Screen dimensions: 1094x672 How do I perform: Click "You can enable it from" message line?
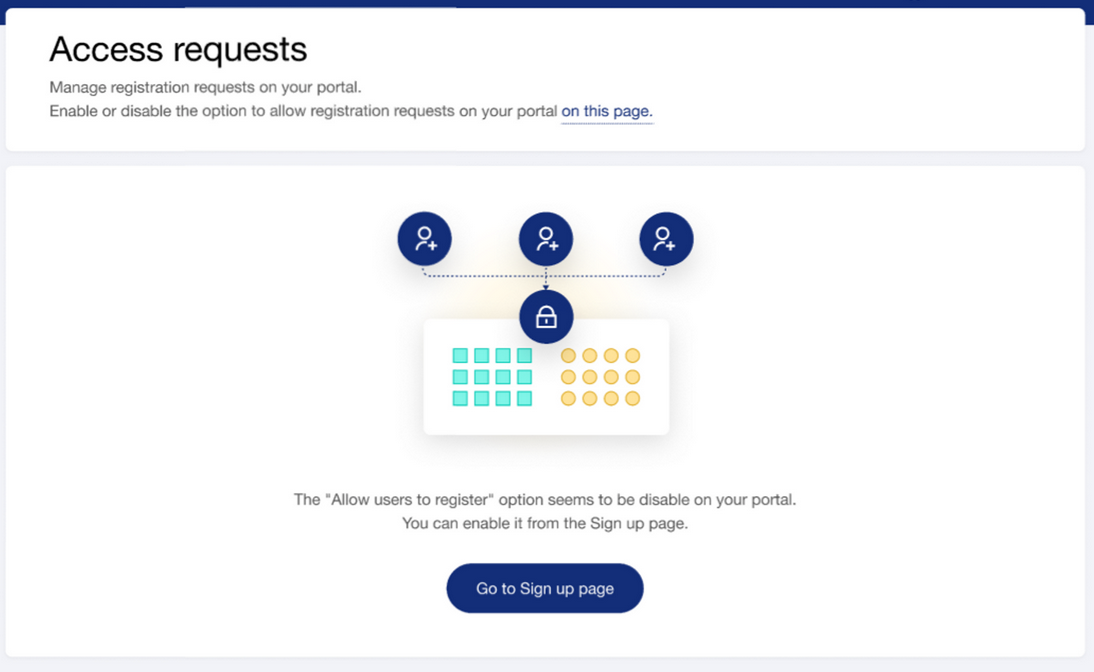coord(545,523)
